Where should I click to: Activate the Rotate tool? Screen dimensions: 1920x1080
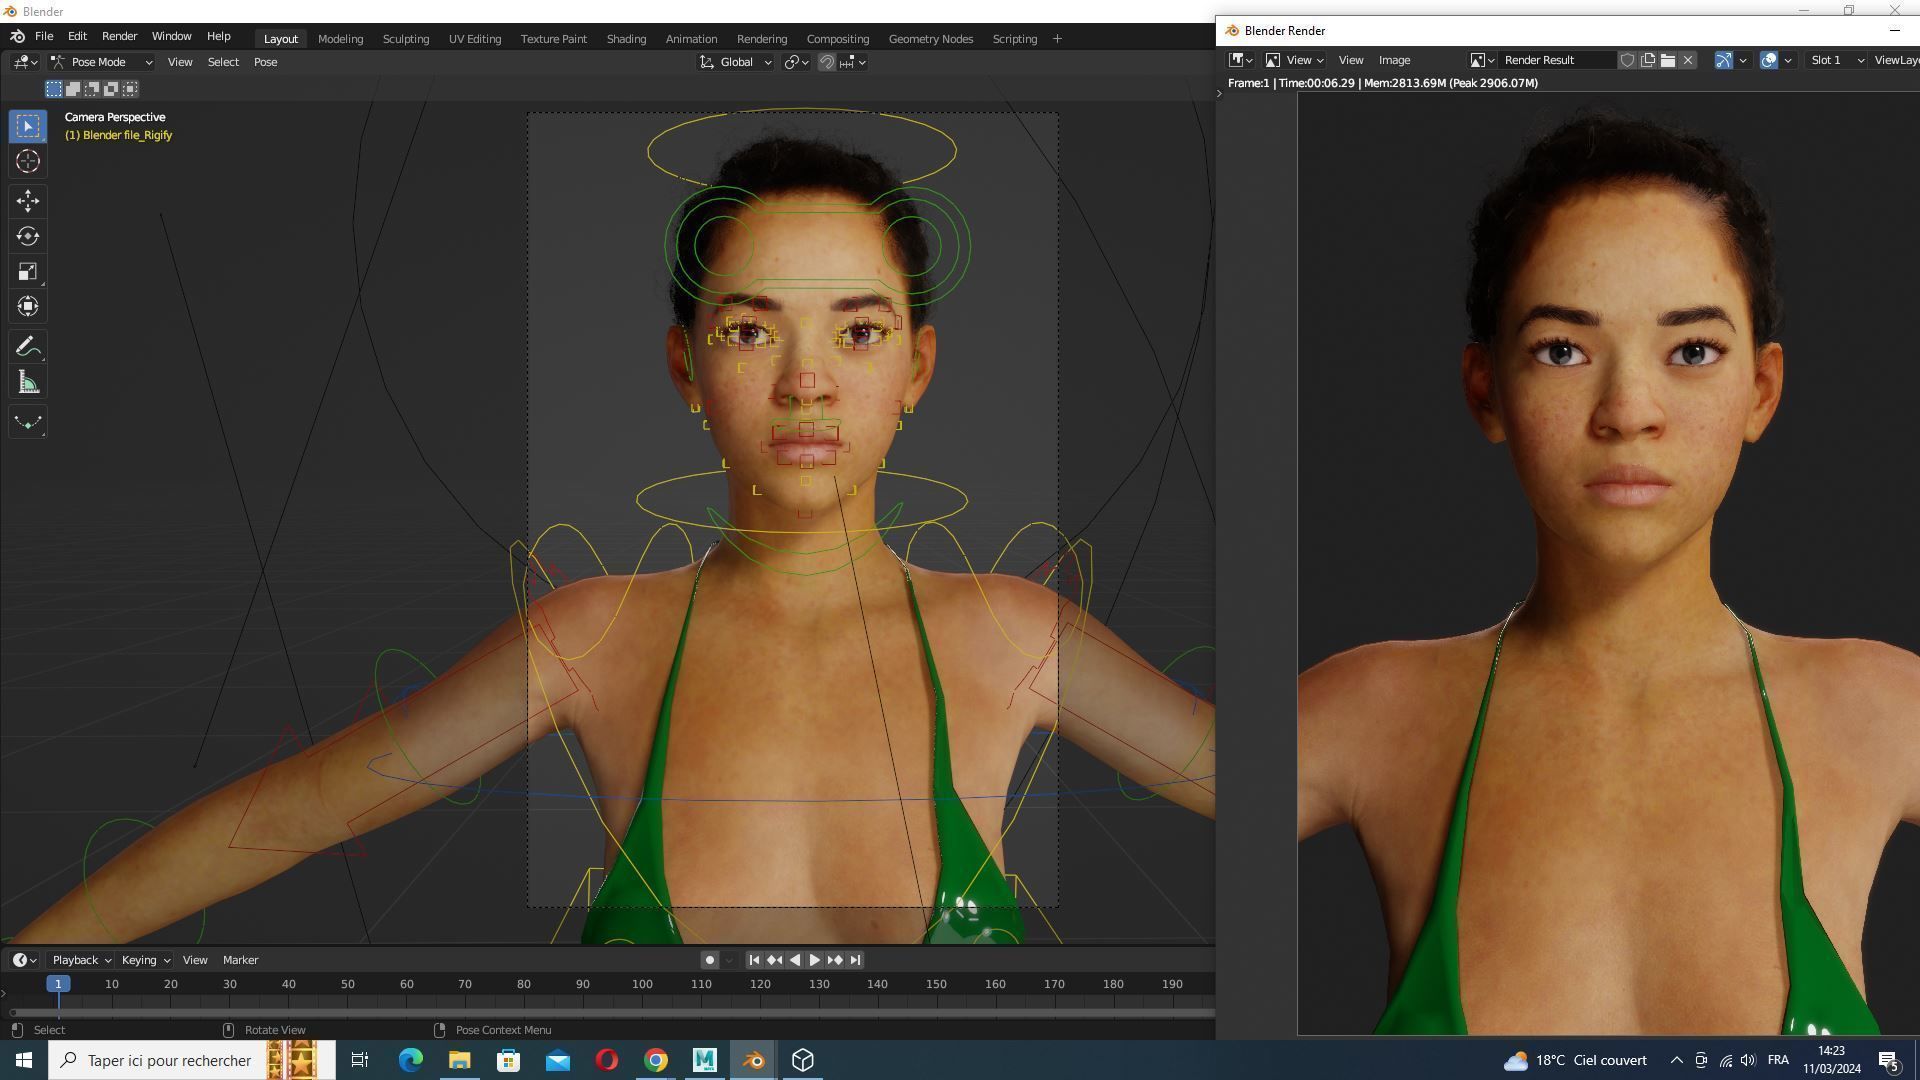[x=28, y=236]
